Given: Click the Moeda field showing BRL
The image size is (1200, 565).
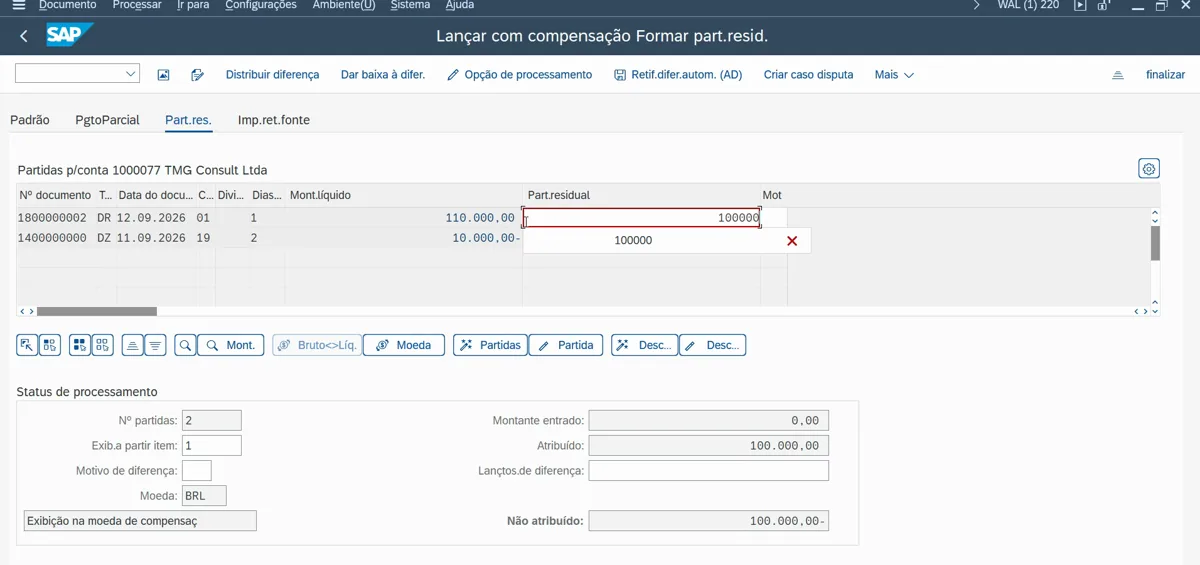Looking at the screenshot, I should click(204, 495).
